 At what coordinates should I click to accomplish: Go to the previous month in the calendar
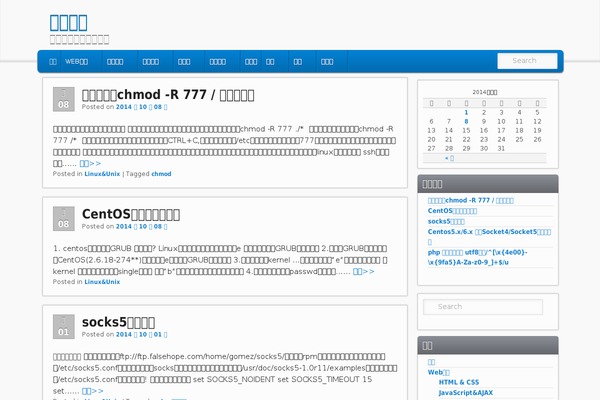[x=449, y=158]
